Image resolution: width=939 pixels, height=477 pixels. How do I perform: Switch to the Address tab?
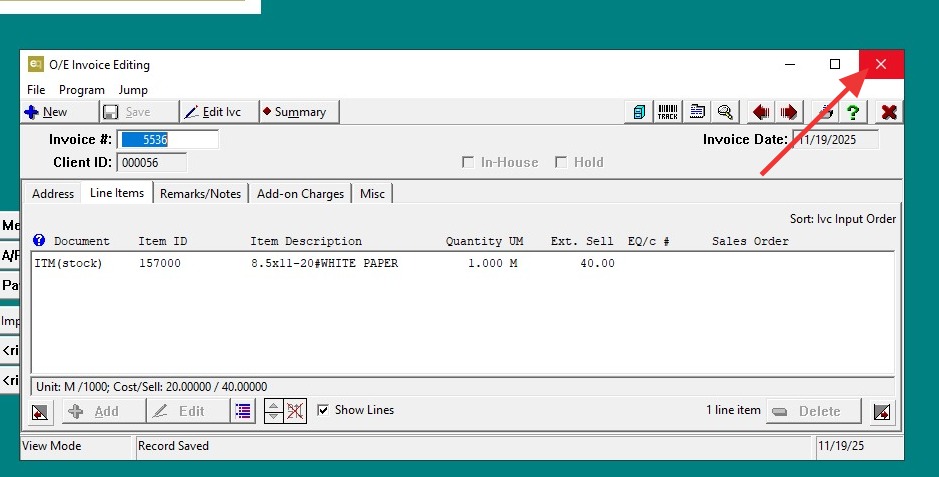(x=53, y=194)
